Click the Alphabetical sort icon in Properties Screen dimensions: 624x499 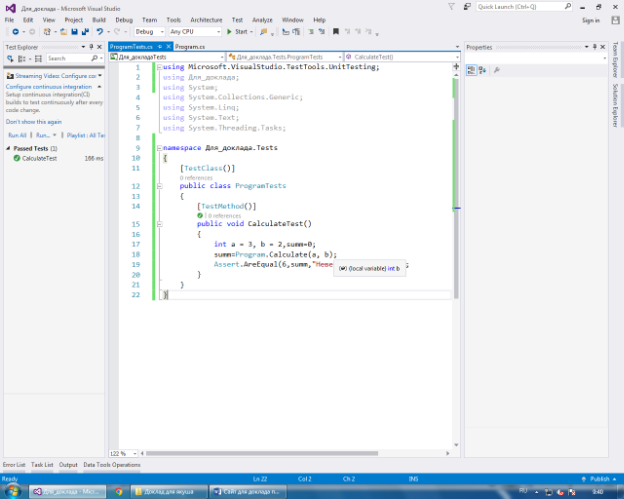click(x=483, y=69)
